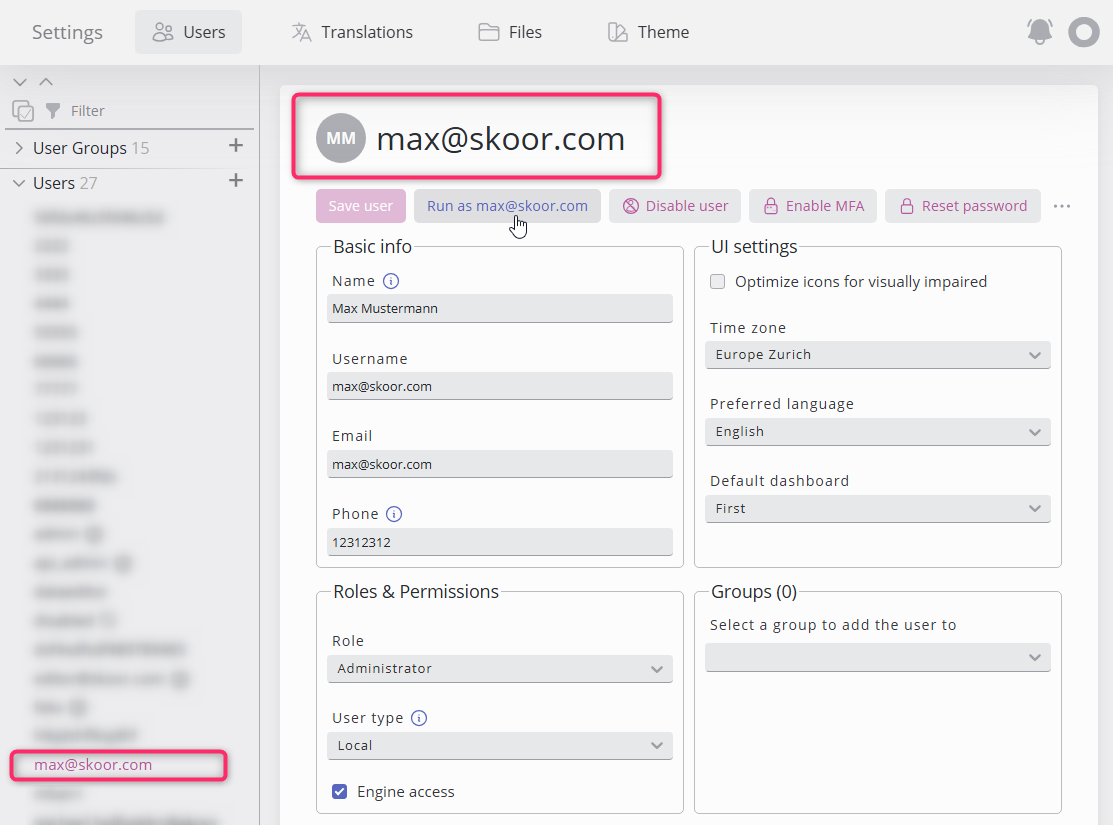Open the Preferred language dropdown

pyautogui.click(x=877, y=432)
